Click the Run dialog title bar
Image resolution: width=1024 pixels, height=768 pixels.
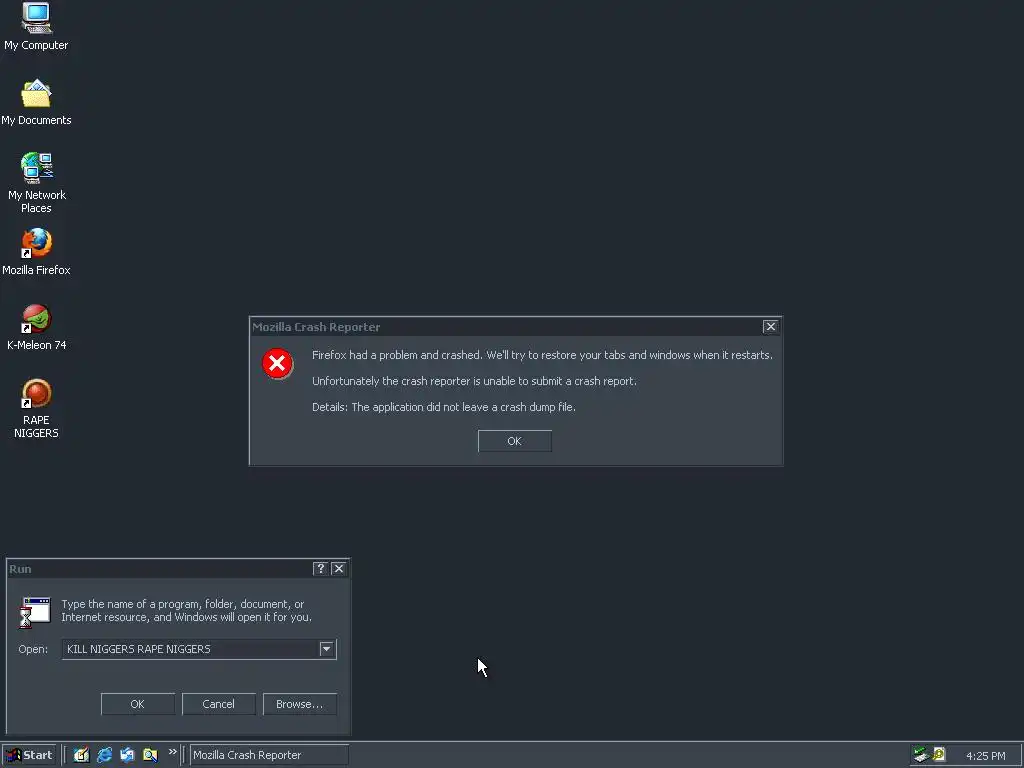[160, 569]
